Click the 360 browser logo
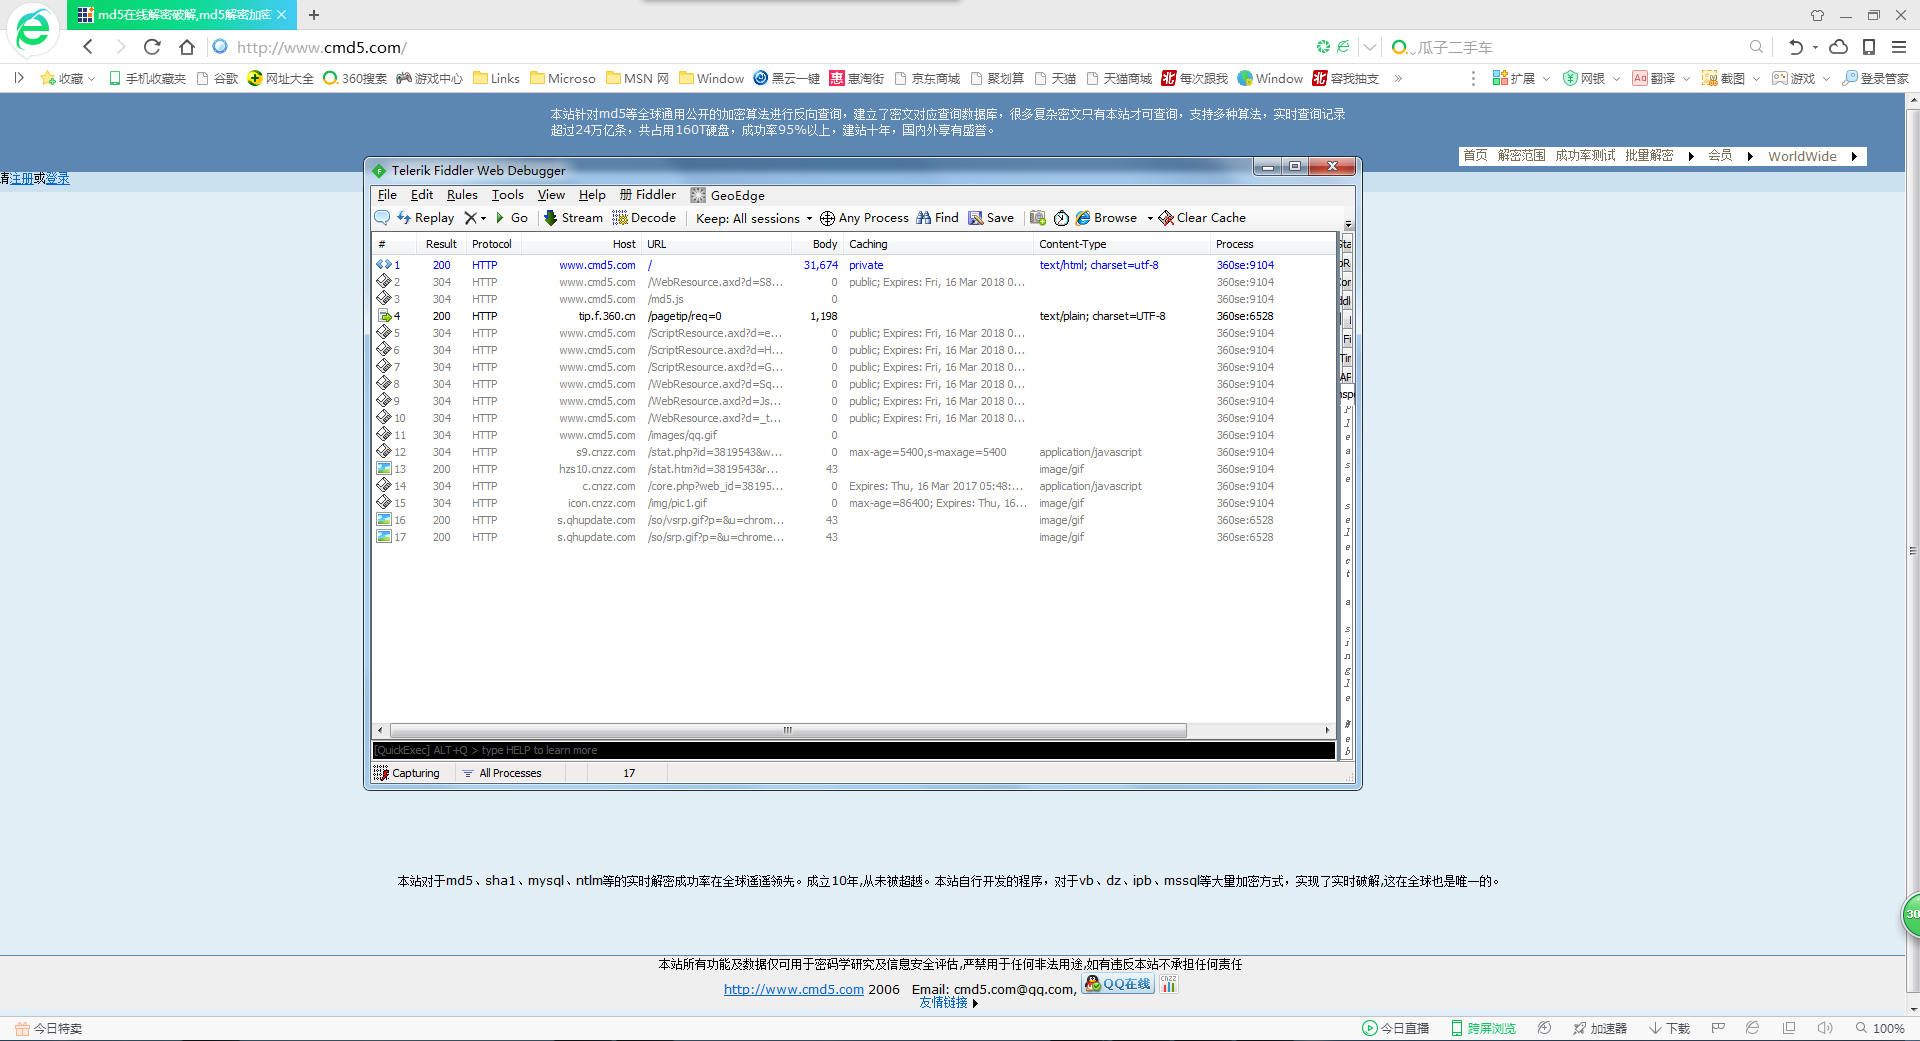Viewport: 1920px width, 1041px height. click(32, 30)
